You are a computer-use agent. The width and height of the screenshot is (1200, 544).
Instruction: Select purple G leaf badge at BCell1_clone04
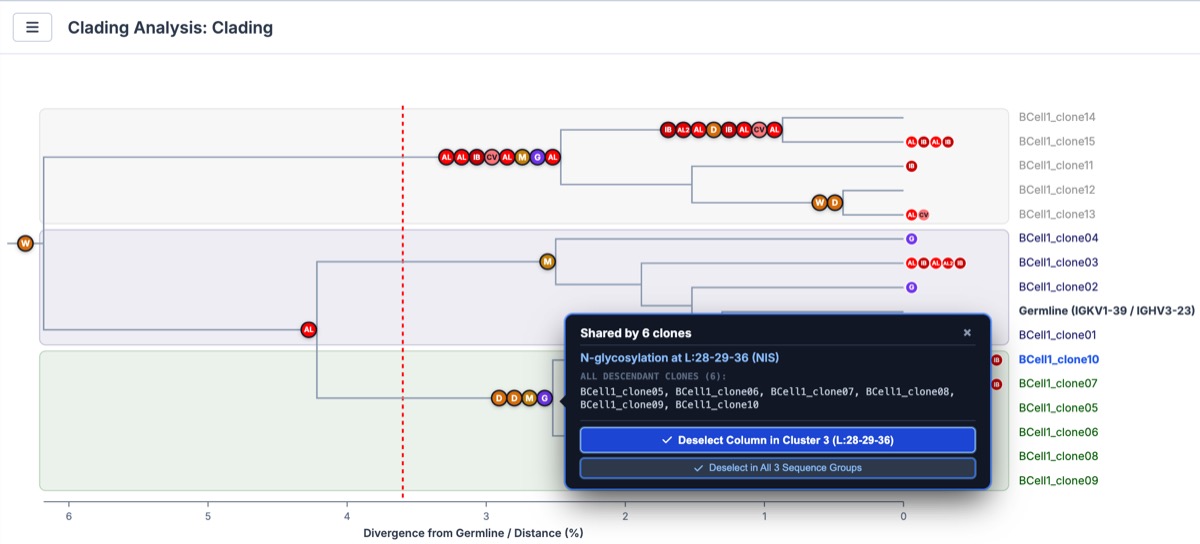pos(911,239)
